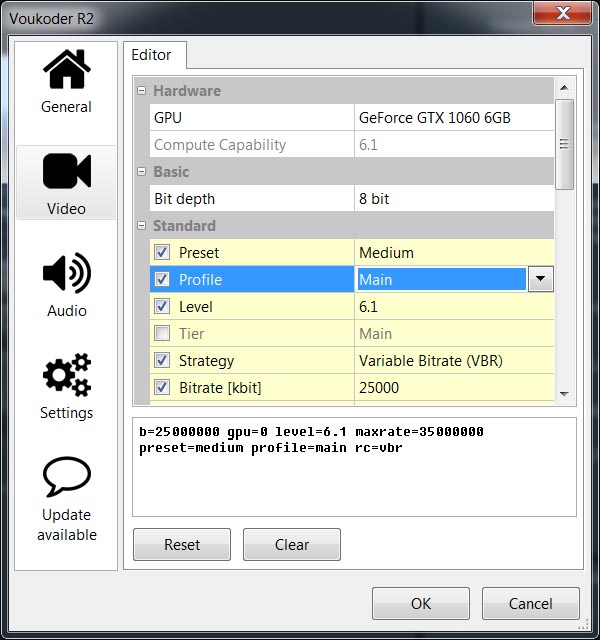Confirm with the OK button
Image resolution: width=600 pixels, height=640 pixels.
tap(421, 604)
